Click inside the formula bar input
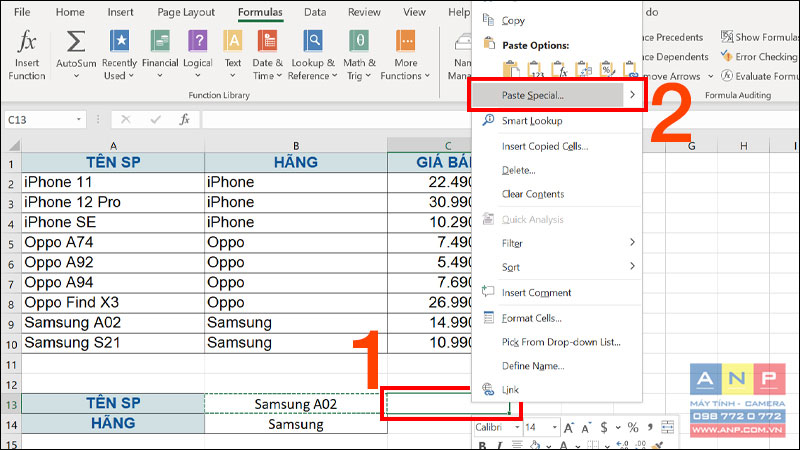Screen dimensions: 800x450 [337, 120]
